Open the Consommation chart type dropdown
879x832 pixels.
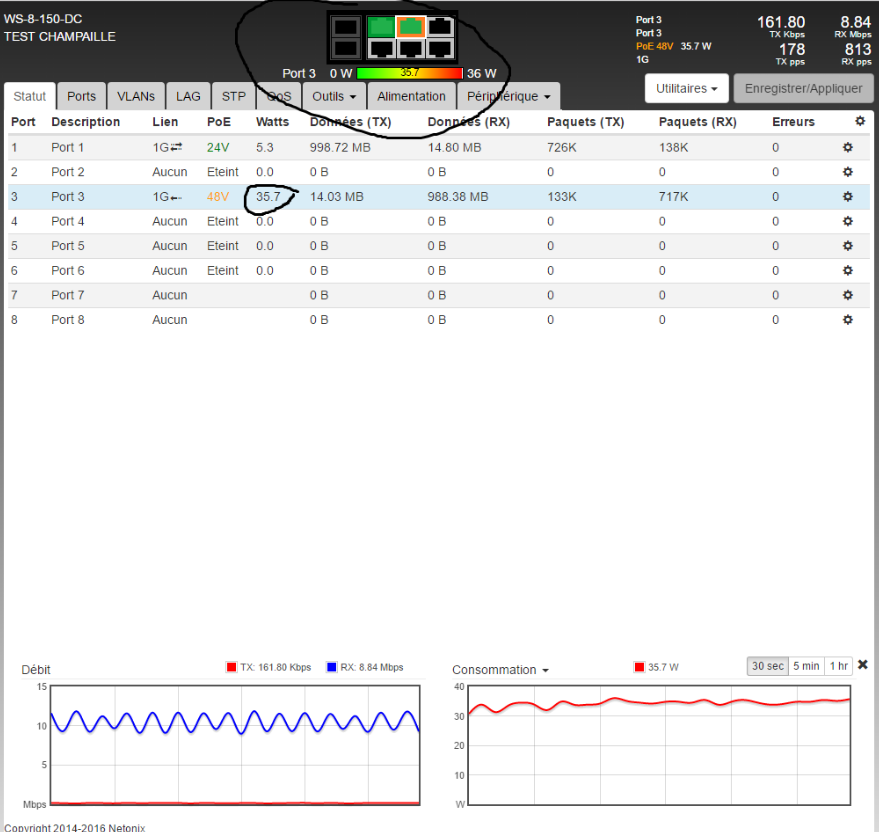pos(500,670)
